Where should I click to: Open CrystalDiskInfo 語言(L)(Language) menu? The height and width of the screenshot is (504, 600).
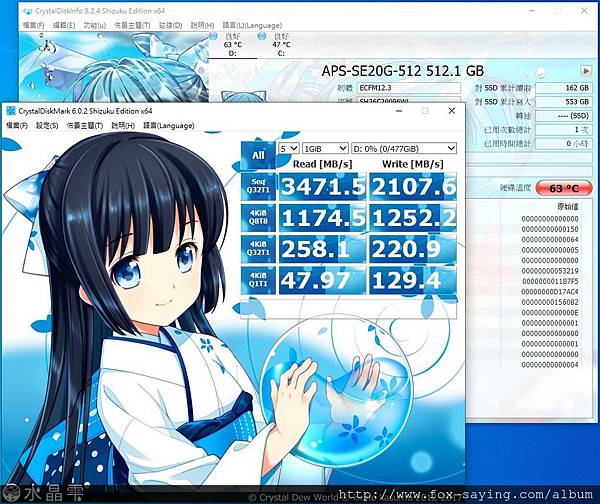point(253,26)
